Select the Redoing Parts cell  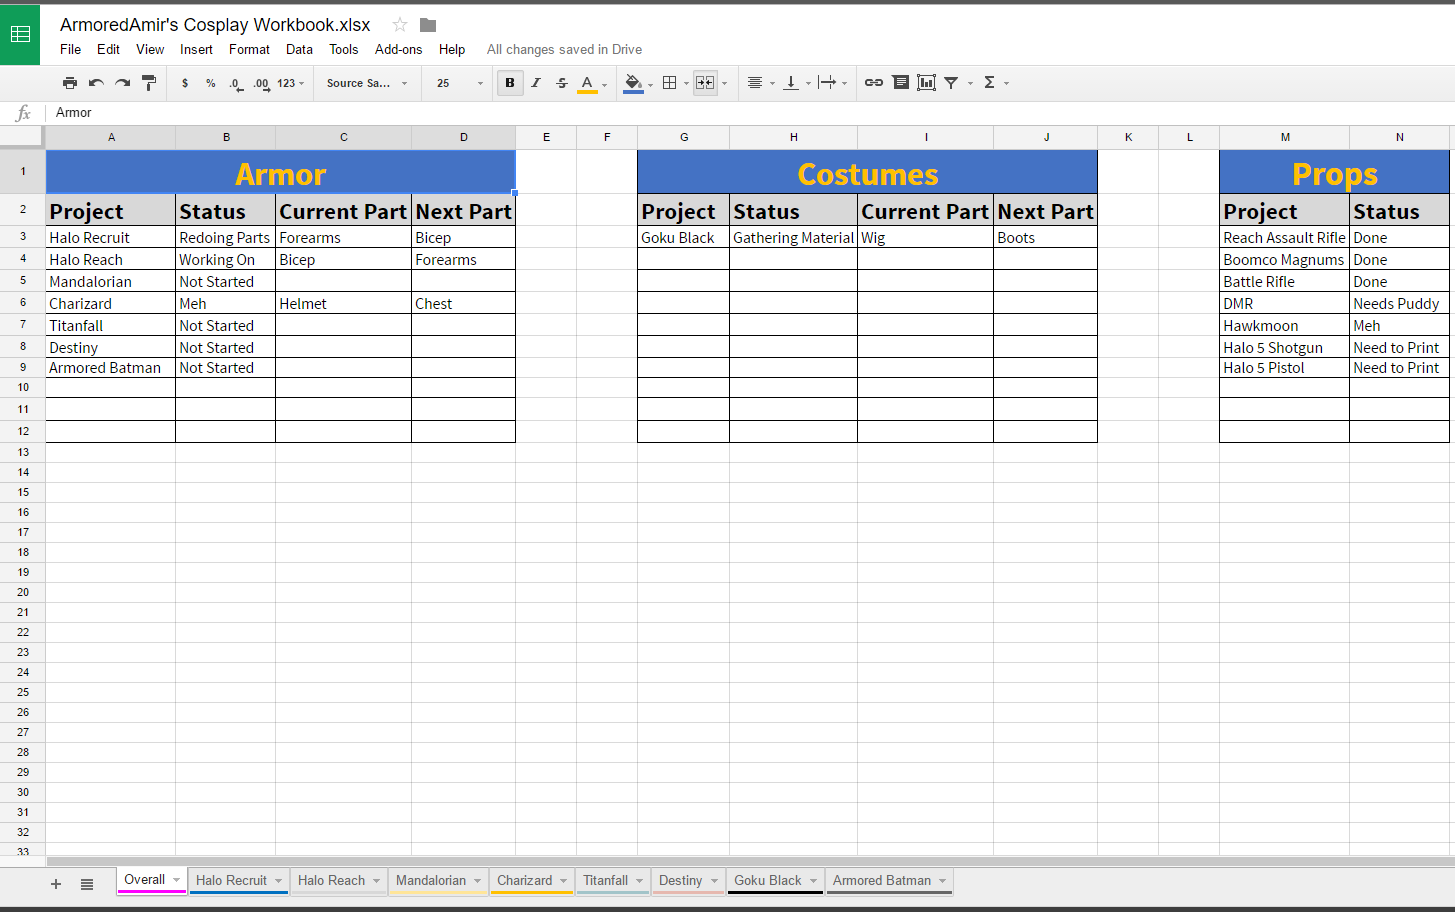pos(225,237)
